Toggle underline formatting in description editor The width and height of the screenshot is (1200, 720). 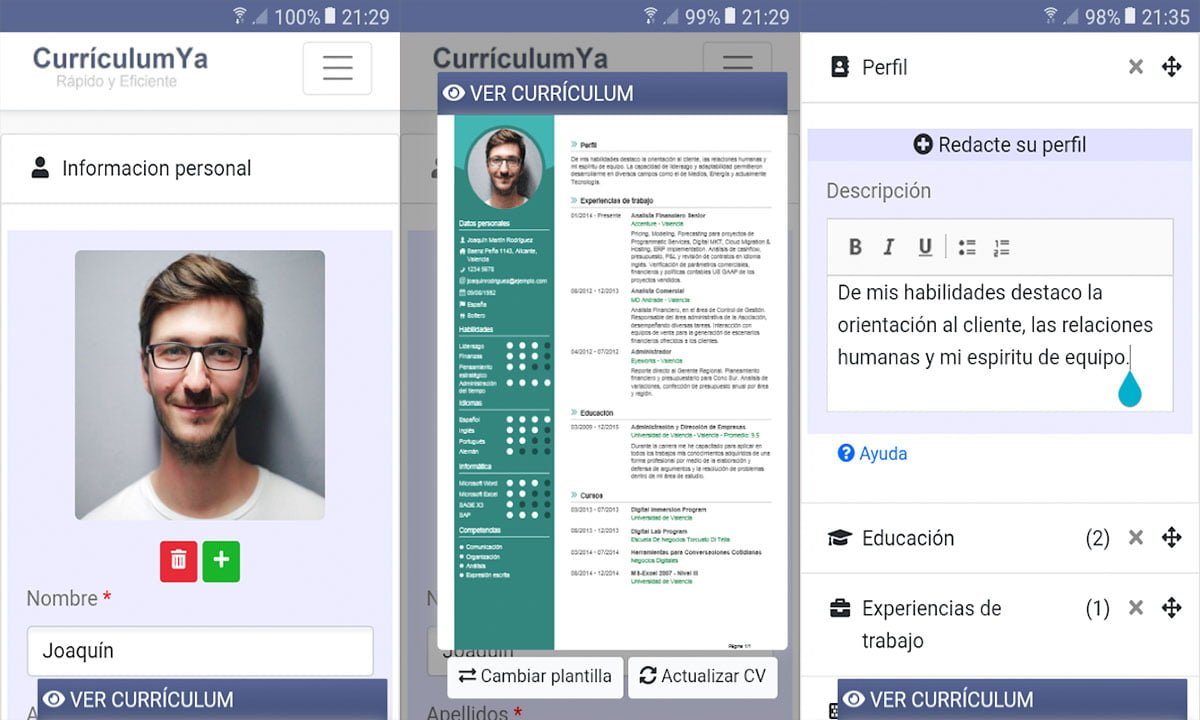[x=925, y=247]
